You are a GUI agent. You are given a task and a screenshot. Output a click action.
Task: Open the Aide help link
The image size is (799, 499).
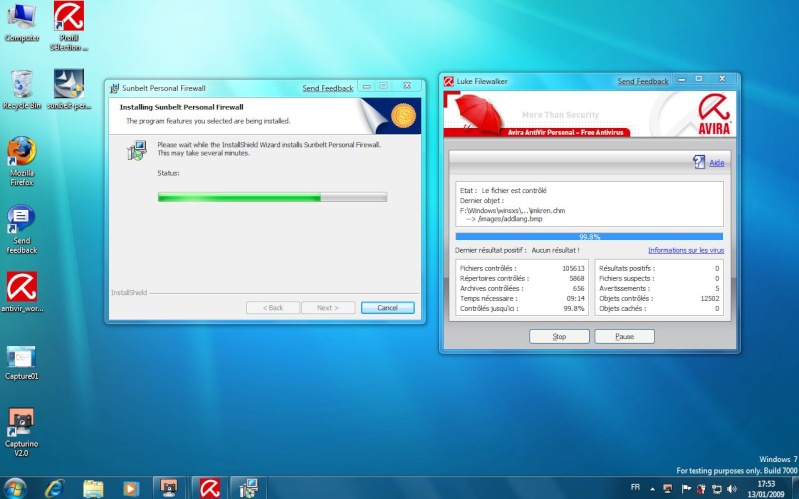click(716, 163)
